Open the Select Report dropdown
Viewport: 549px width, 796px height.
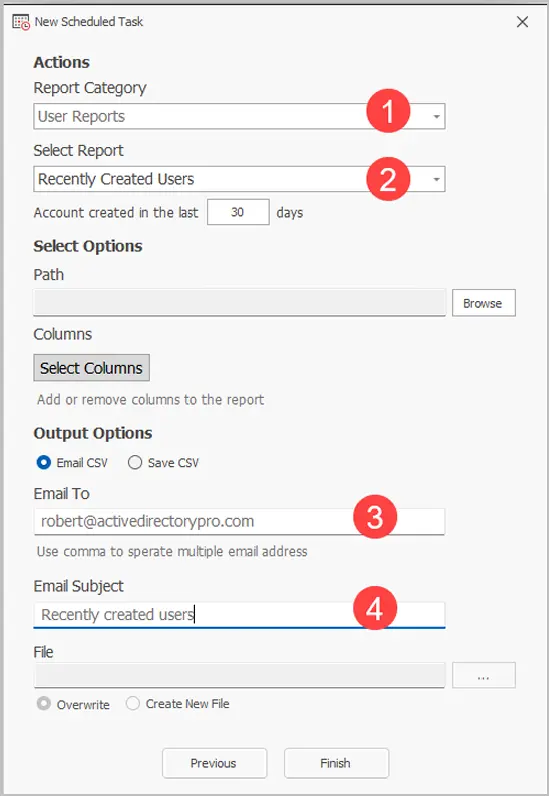[x=239, y=179]
